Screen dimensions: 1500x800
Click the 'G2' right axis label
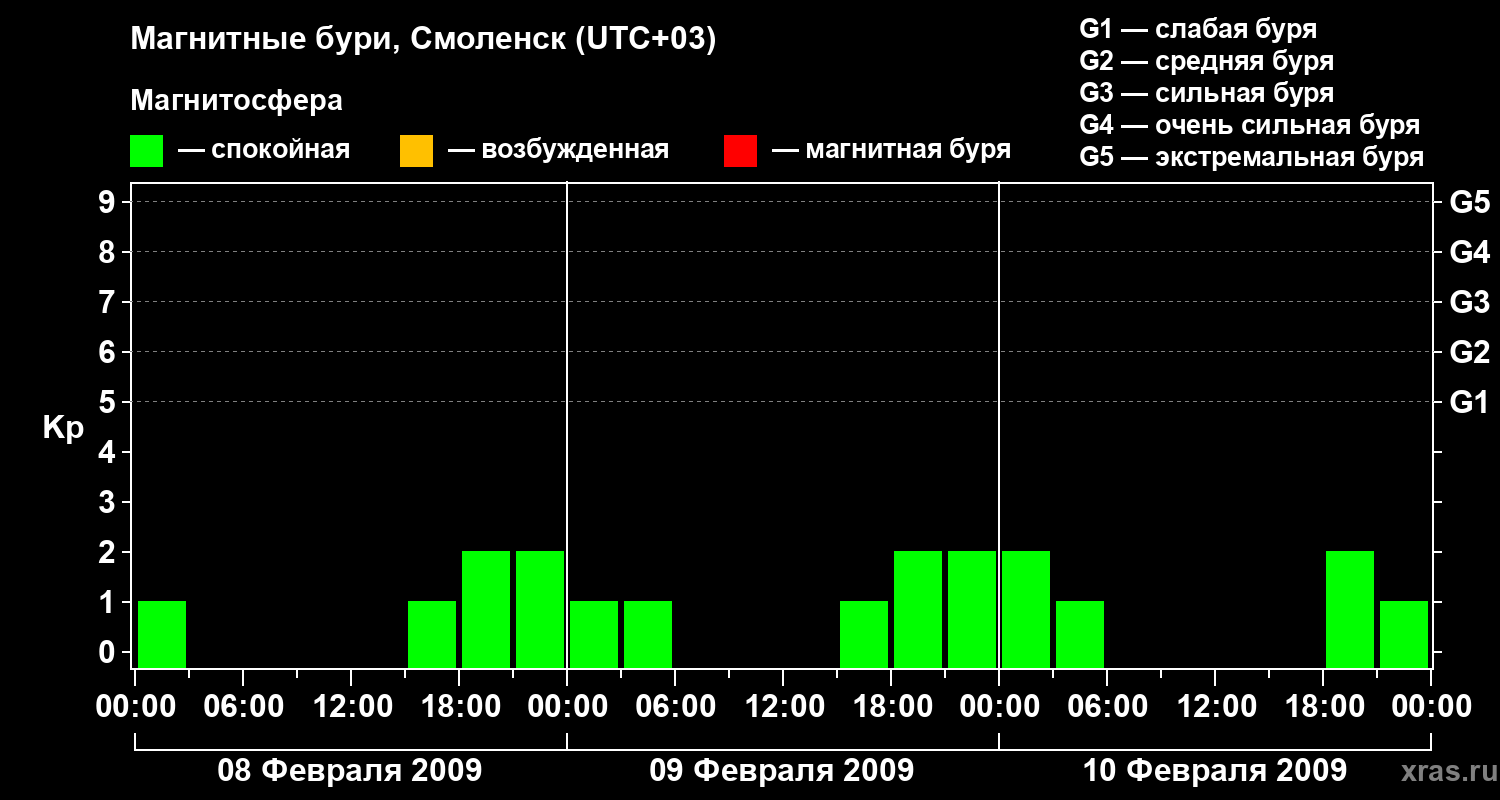(1469, 352)
